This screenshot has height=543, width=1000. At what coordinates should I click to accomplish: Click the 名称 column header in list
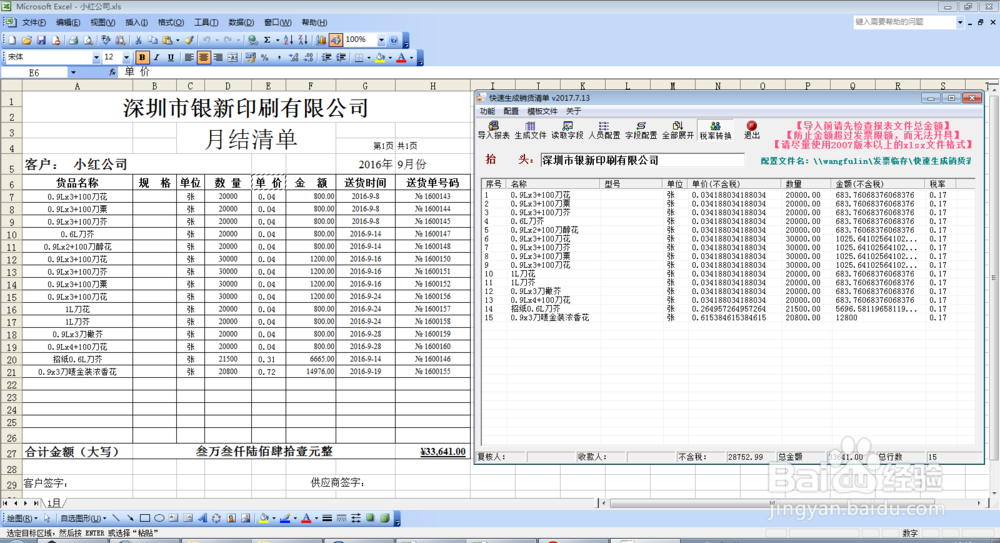click(x=554, y=184)
